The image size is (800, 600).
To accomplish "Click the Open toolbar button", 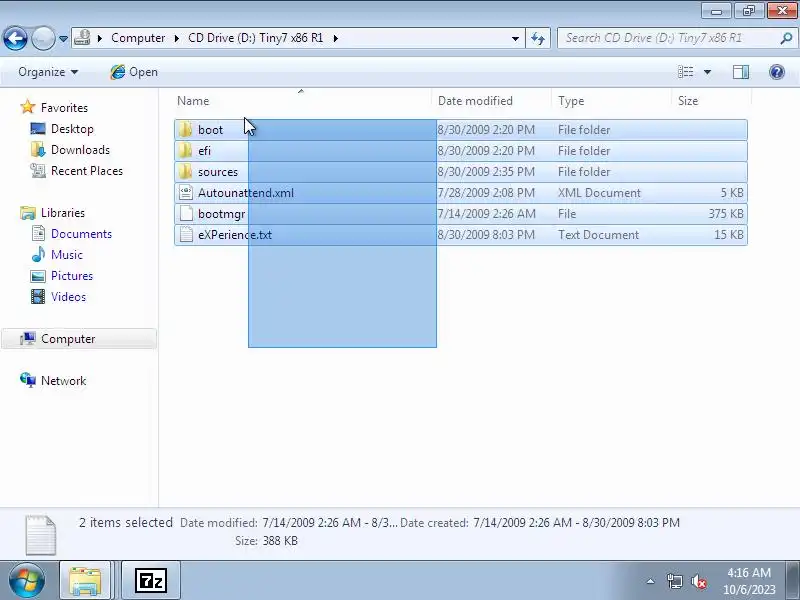I will click(x=134, y=72).
